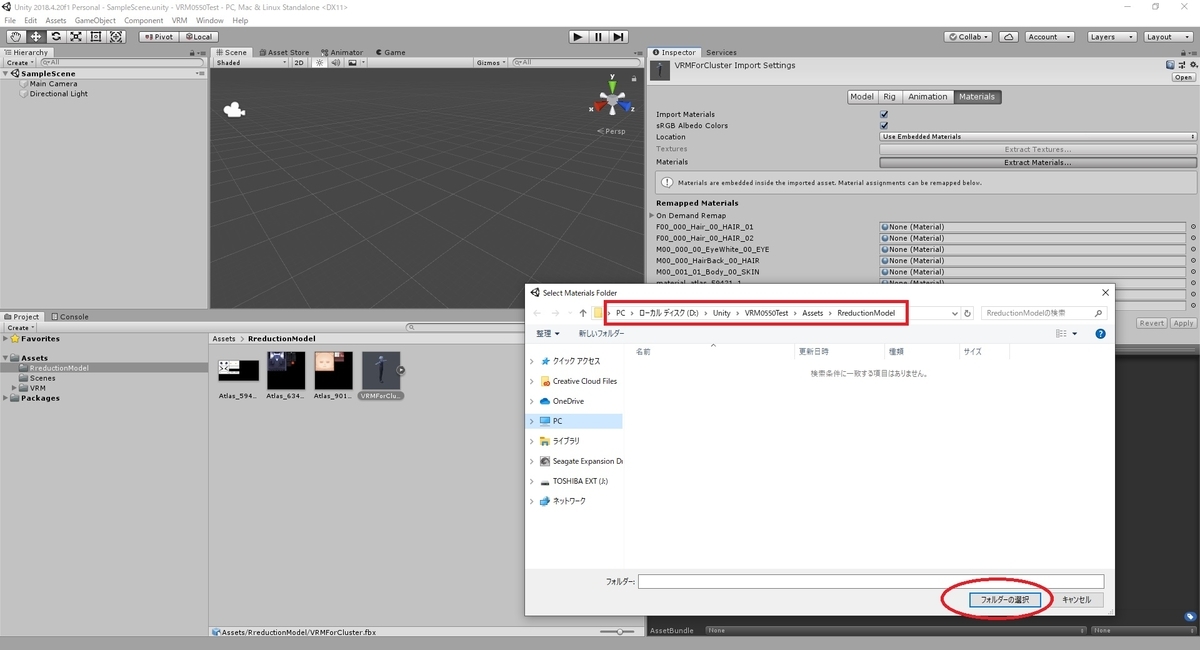Viewport: 1200px width, 650px height.
Task: Open the Component menu
Action: (144, 20)
